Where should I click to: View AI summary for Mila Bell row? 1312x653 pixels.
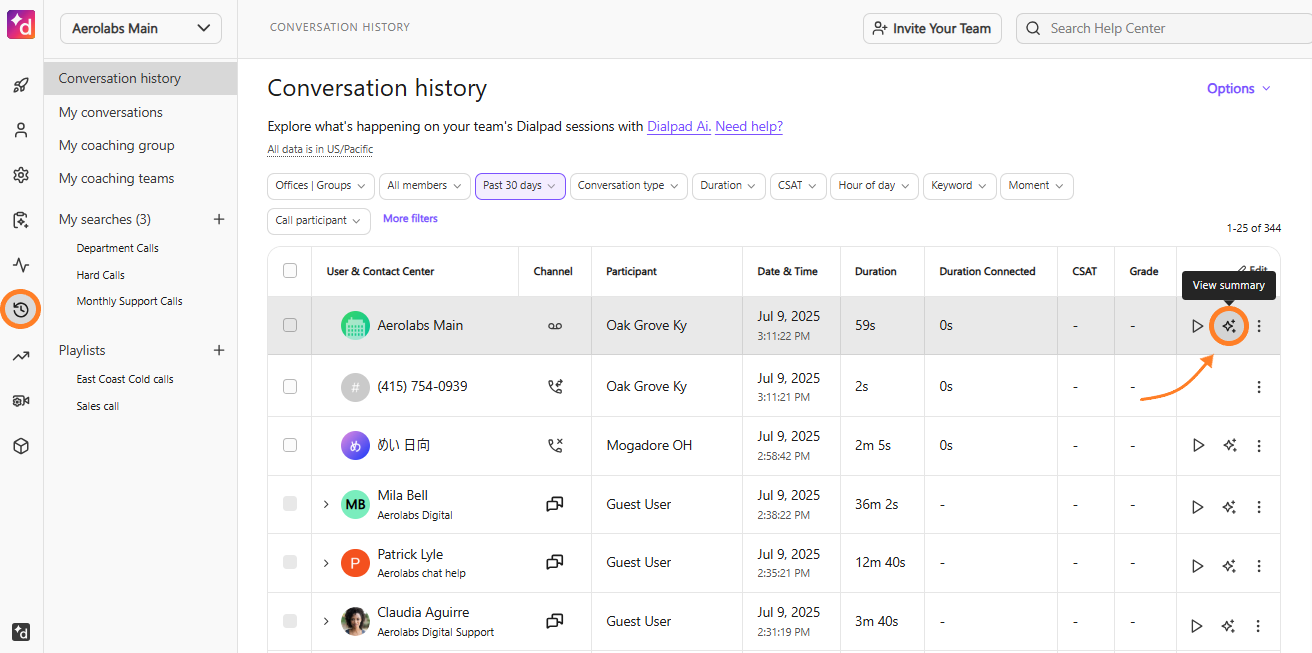coord(1229,507)
